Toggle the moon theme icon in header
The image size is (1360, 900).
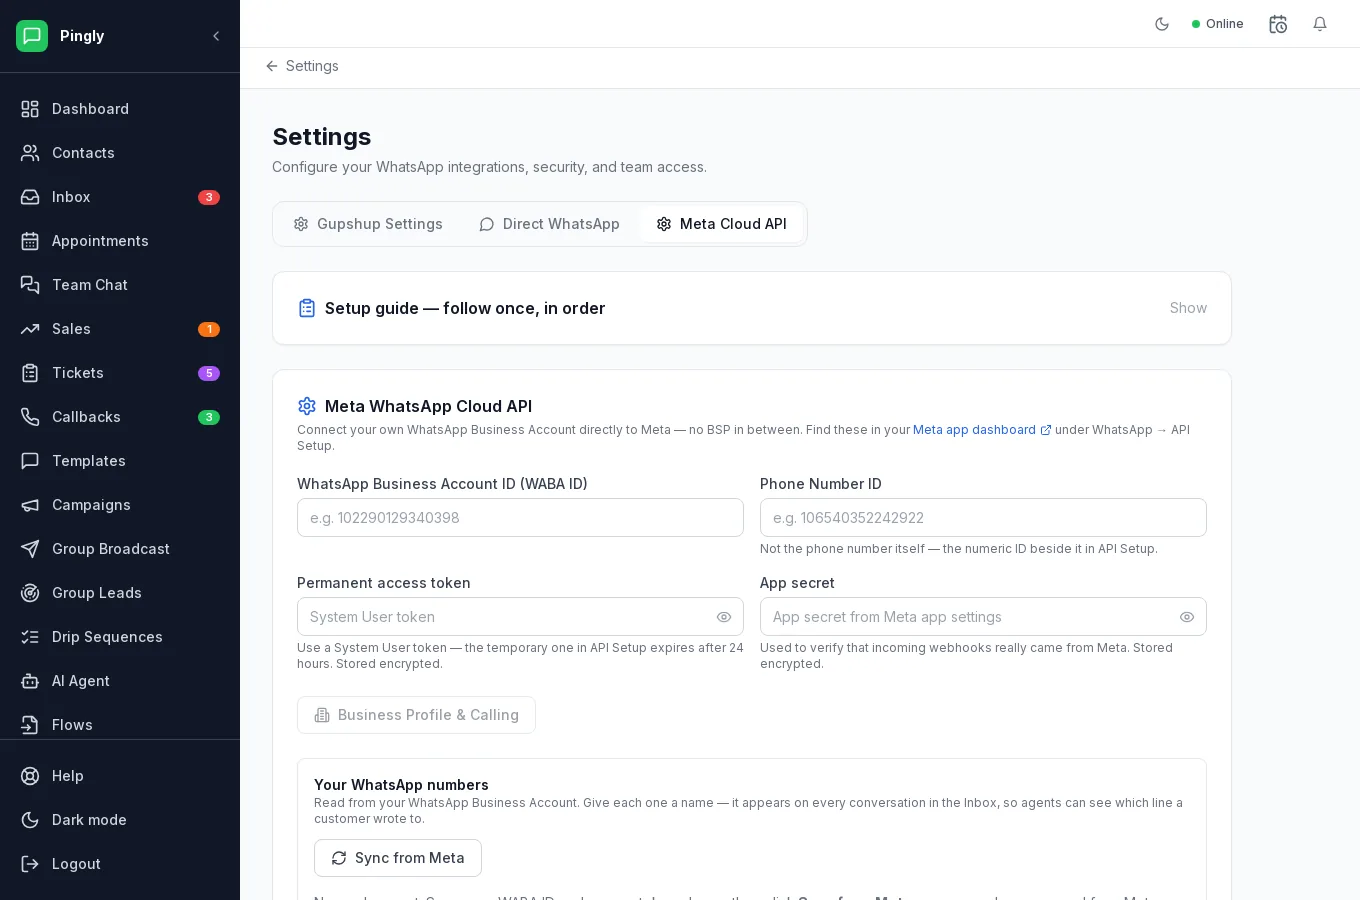tap(1162, 24)
